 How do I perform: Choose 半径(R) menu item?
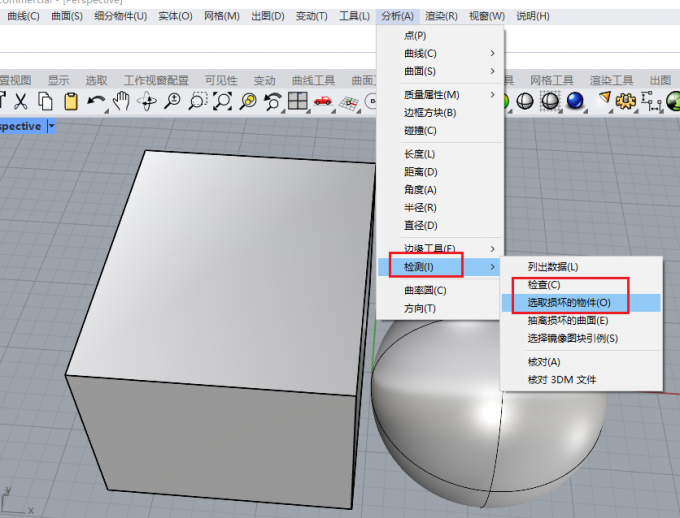coord(440,208)
